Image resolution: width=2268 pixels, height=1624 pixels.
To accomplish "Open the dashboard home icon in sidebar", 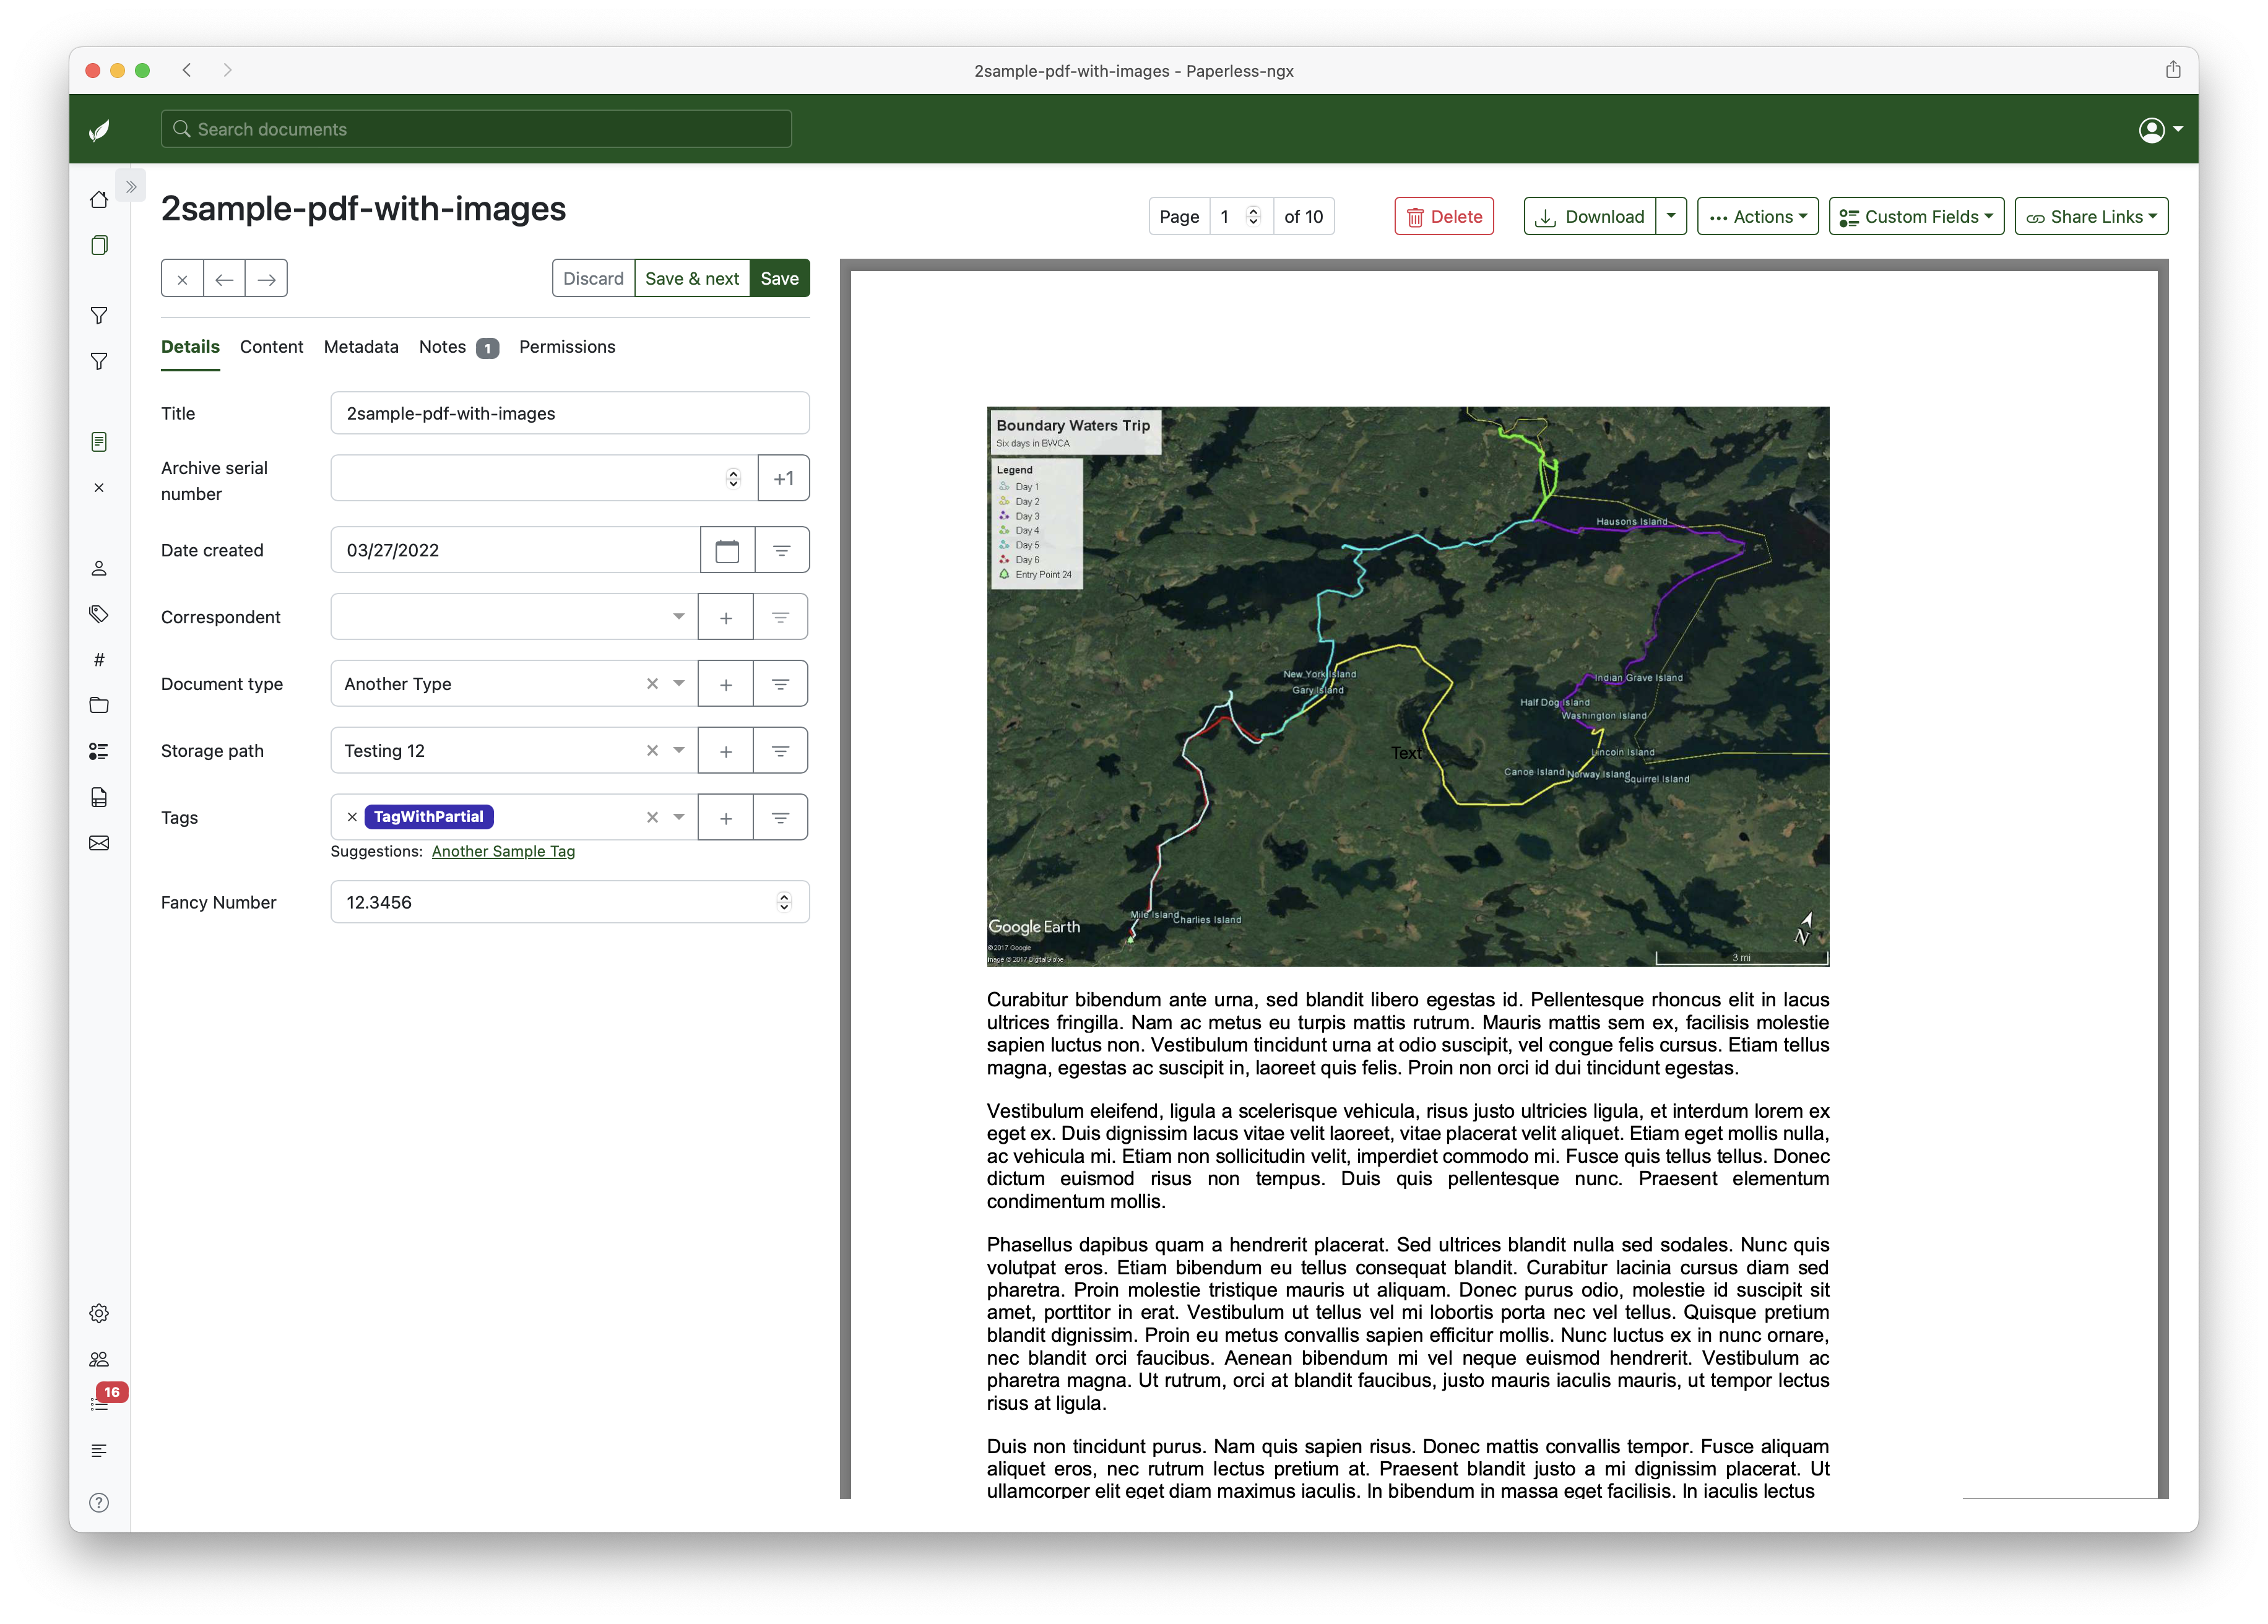I will [99, 200].
